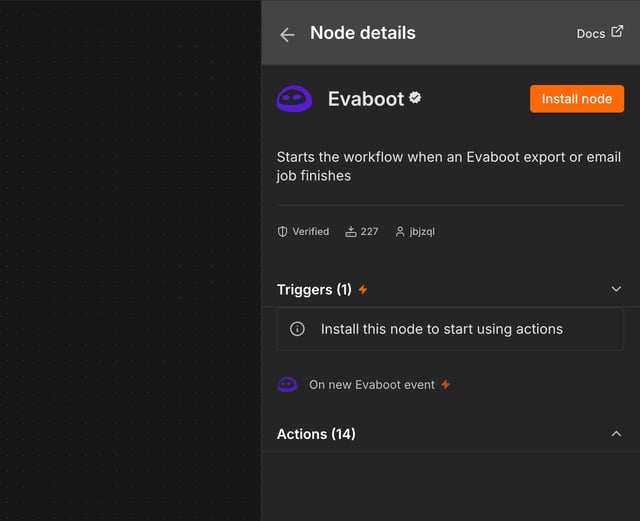Viewport: 640px width, 521px height.
Task: Click the Evaboot node title text
Action: click(x=366, y=99)
